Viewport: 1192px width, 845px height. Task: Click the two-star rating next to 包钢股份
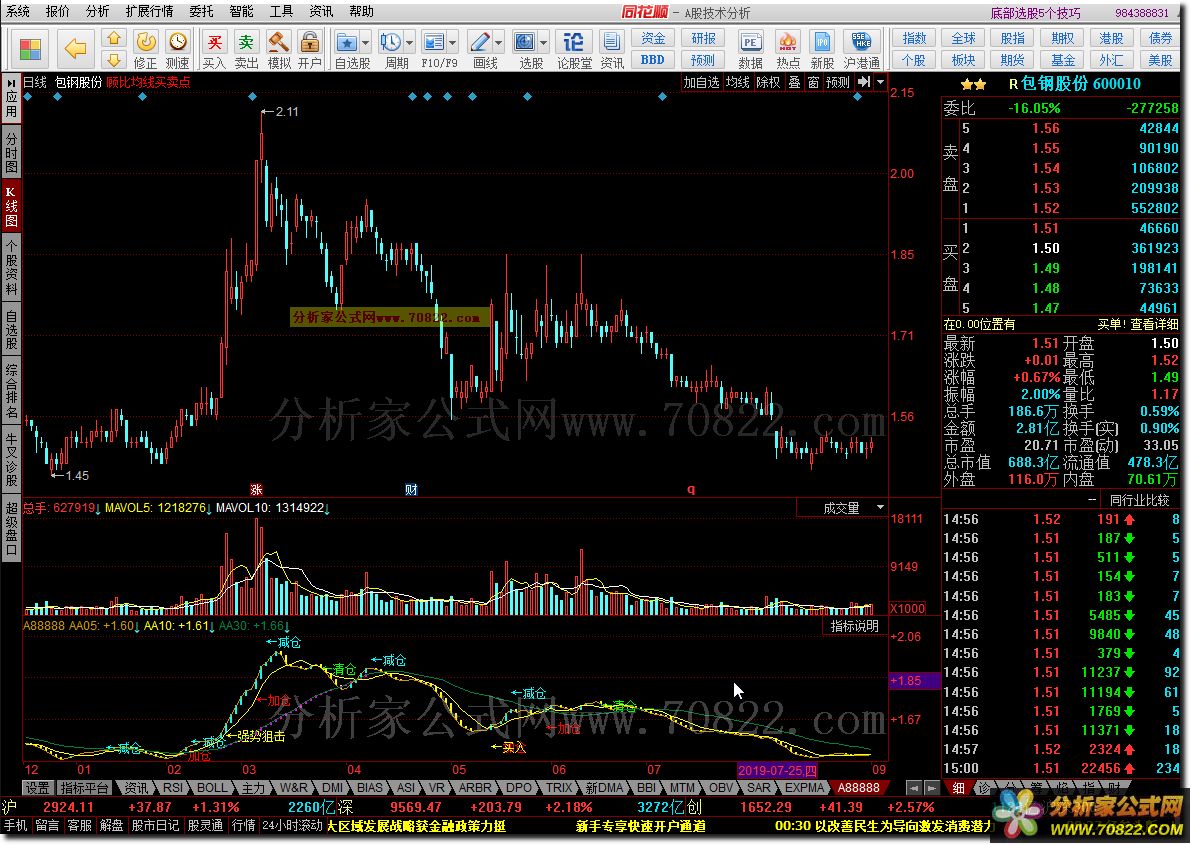point(974,84)
